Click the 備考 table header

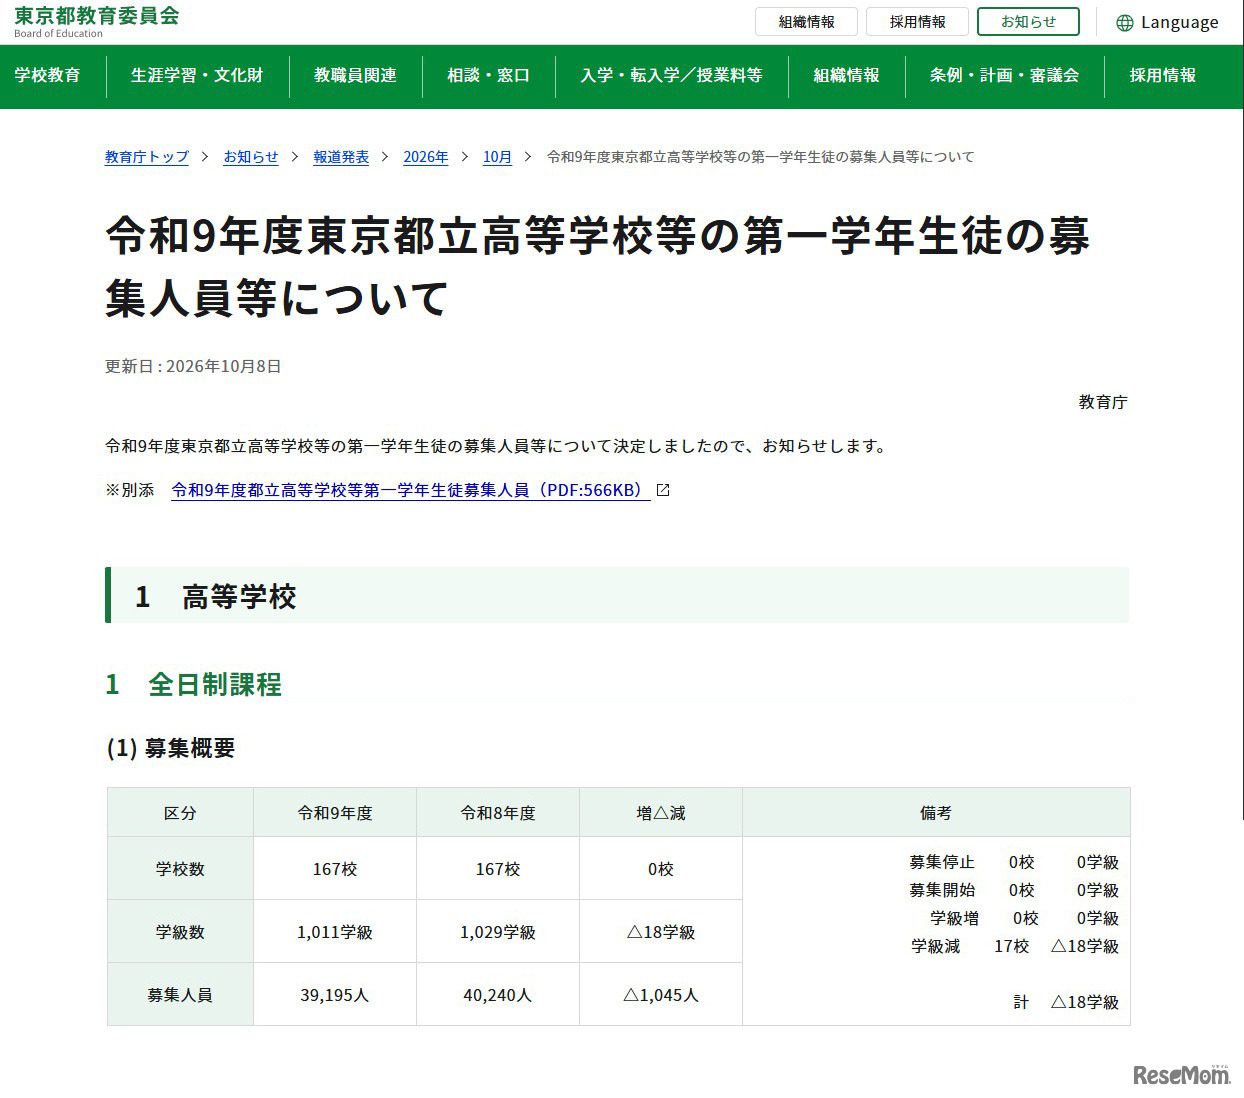936,813
